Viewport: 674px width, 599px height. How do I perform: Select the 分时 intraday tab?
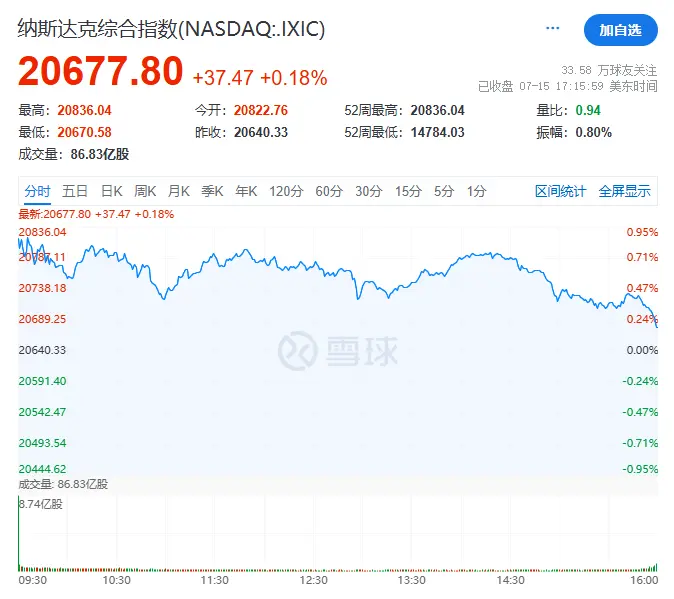(37, 191)
